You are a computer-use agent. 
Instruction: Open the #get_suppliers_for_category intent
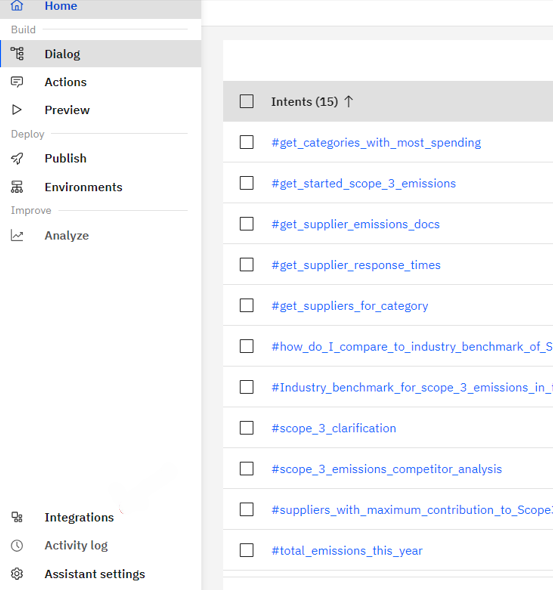[x=350, y=306]
